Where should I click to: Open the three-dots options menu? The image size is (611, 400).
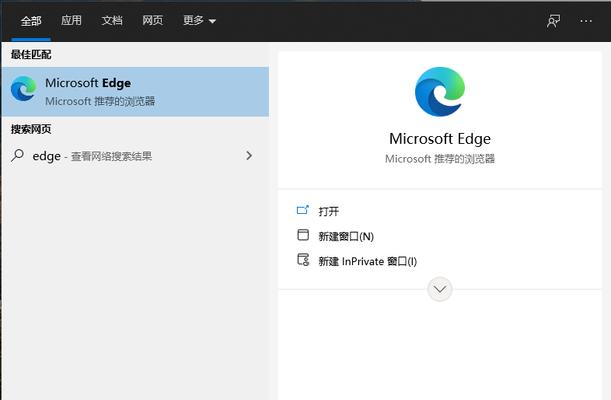tap(586, 21)
